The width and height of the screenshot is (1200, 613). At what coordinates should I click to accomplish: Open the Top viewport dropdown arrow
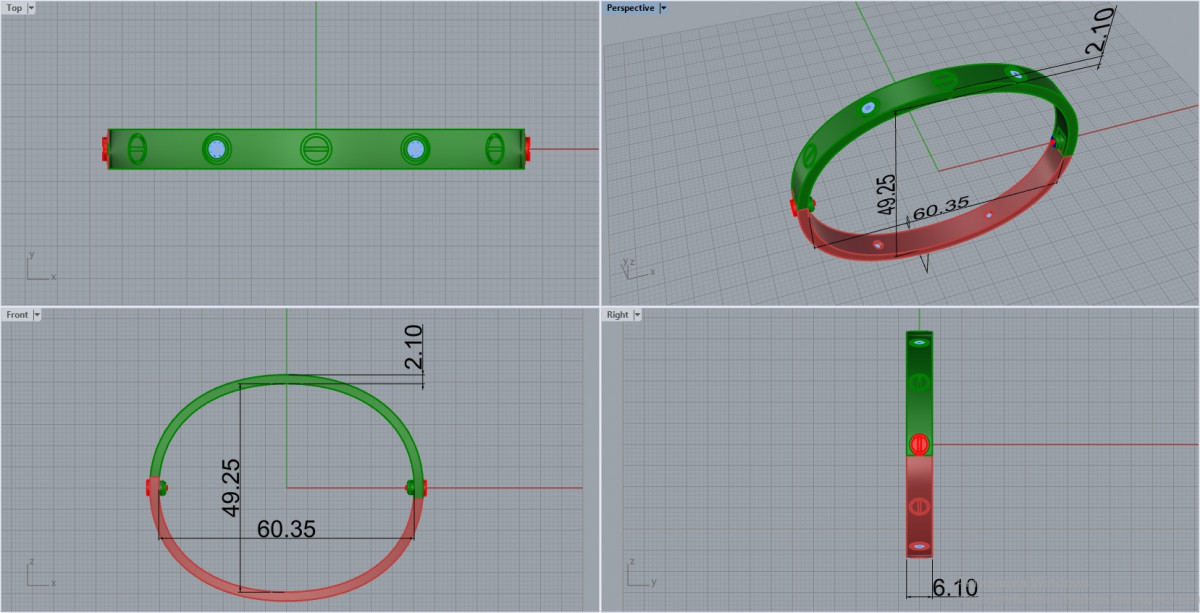coord(32,7)
